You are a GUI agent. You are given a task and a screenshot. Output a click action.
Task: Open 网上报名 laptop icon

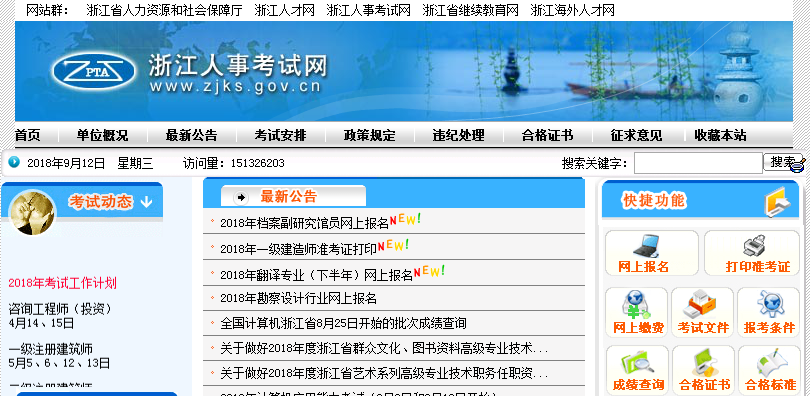coord(646,246)
